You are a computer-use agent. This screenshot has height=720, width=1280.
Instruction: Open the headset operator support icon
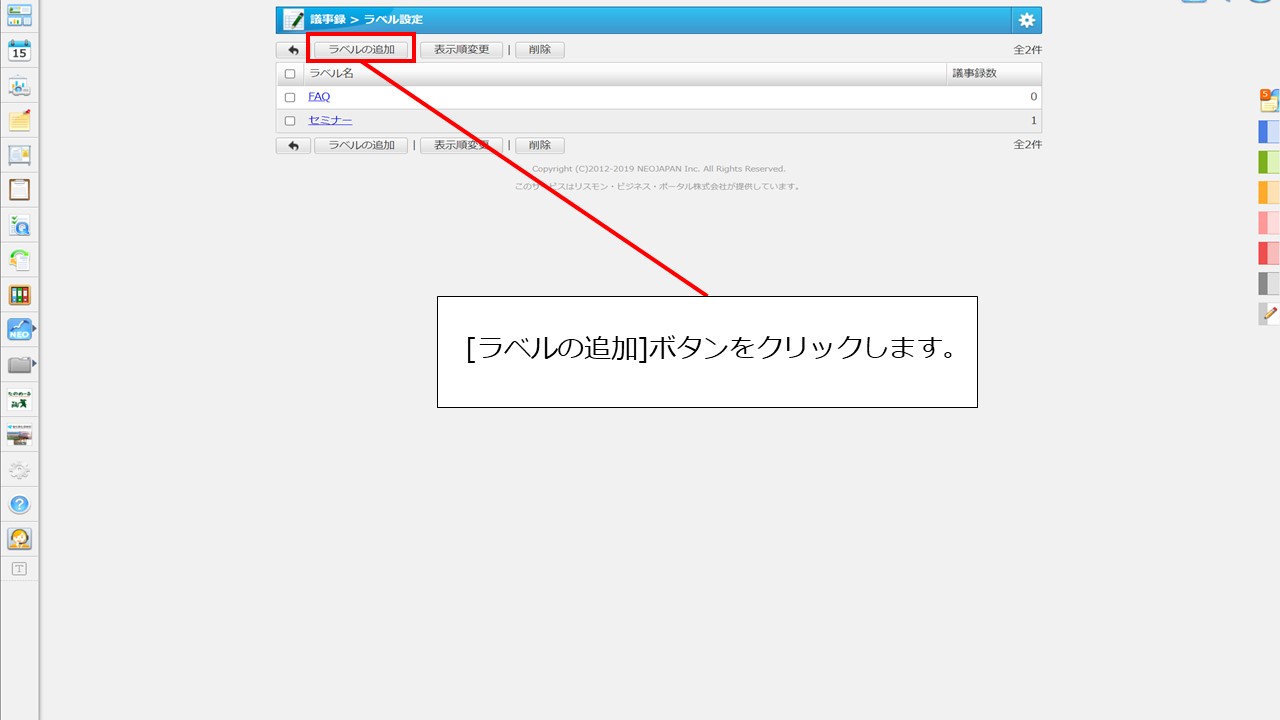tap(19, 539)
